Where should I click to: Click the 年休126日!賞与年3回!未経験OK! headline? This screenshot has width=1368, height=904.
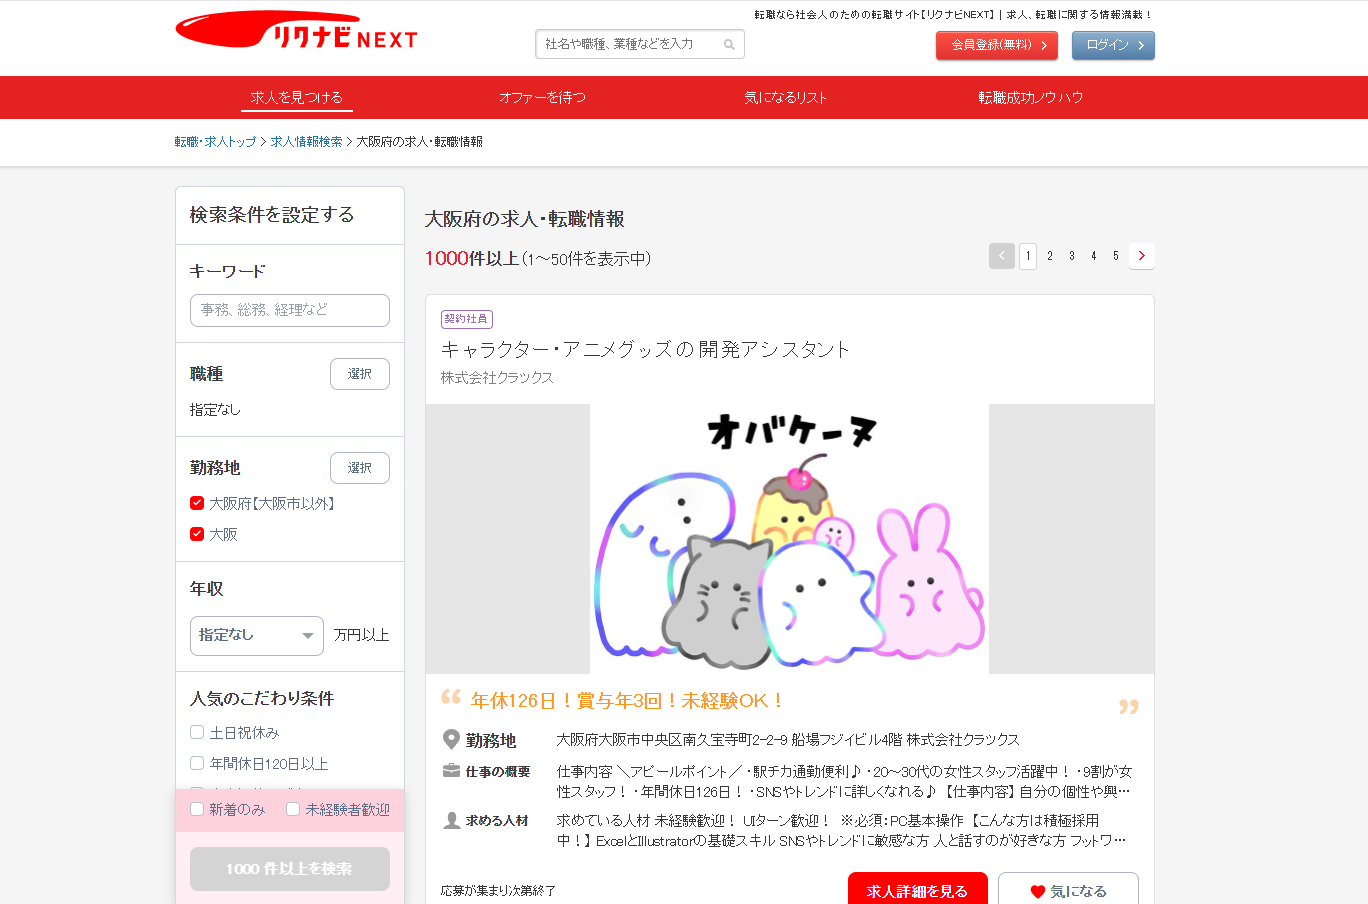coord(628,701)
